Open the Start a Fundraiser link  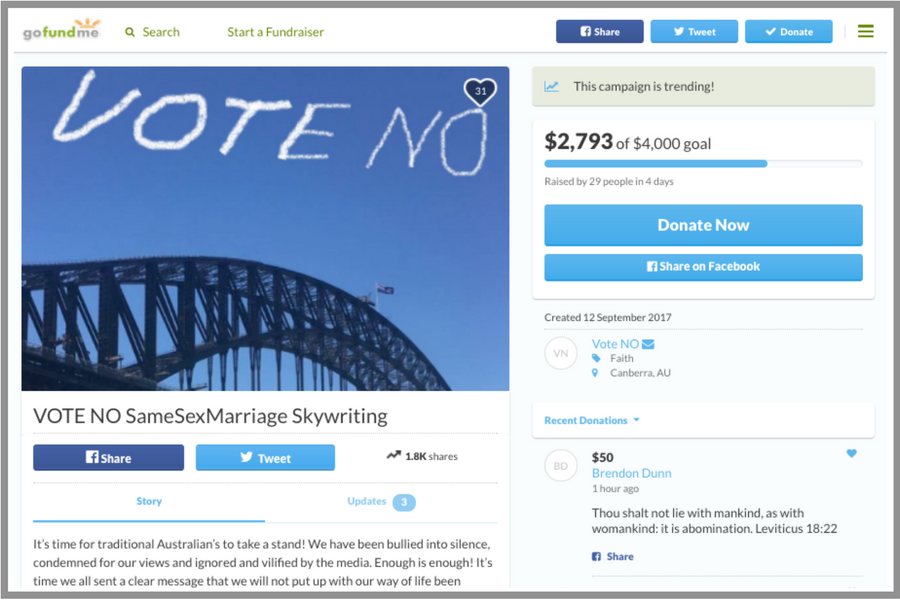coord(275,32)
